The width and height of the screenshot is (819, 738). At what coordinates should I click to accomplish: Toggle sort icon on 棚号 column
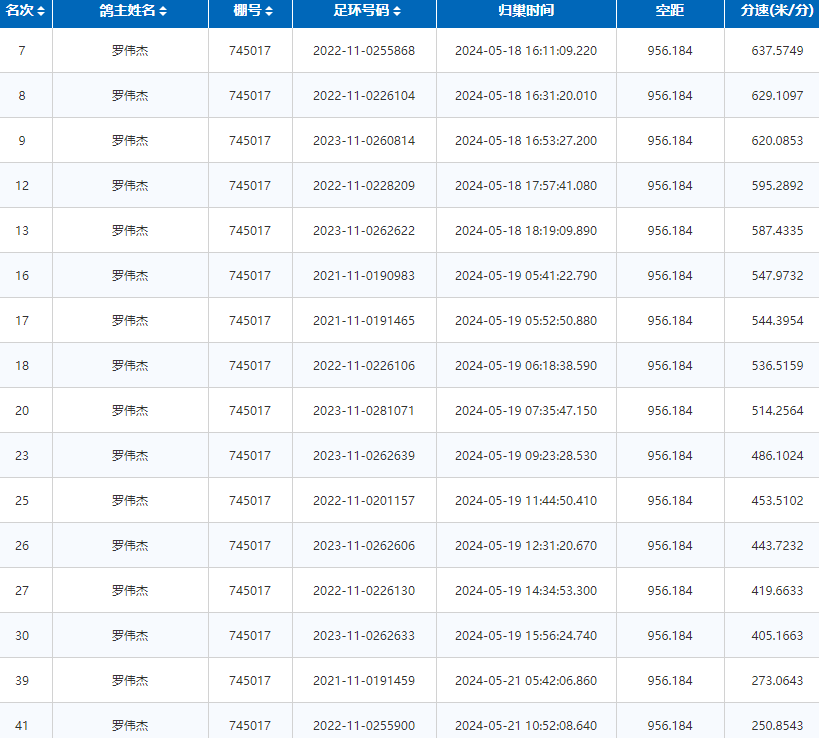point(269,11)
